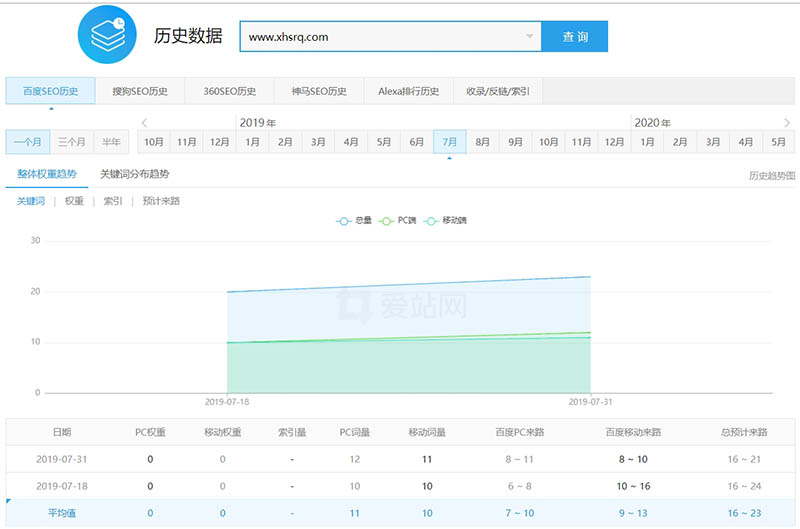800x529 pixels.
Task: Select 3月 under 2019年
Action: pos(318,142)
